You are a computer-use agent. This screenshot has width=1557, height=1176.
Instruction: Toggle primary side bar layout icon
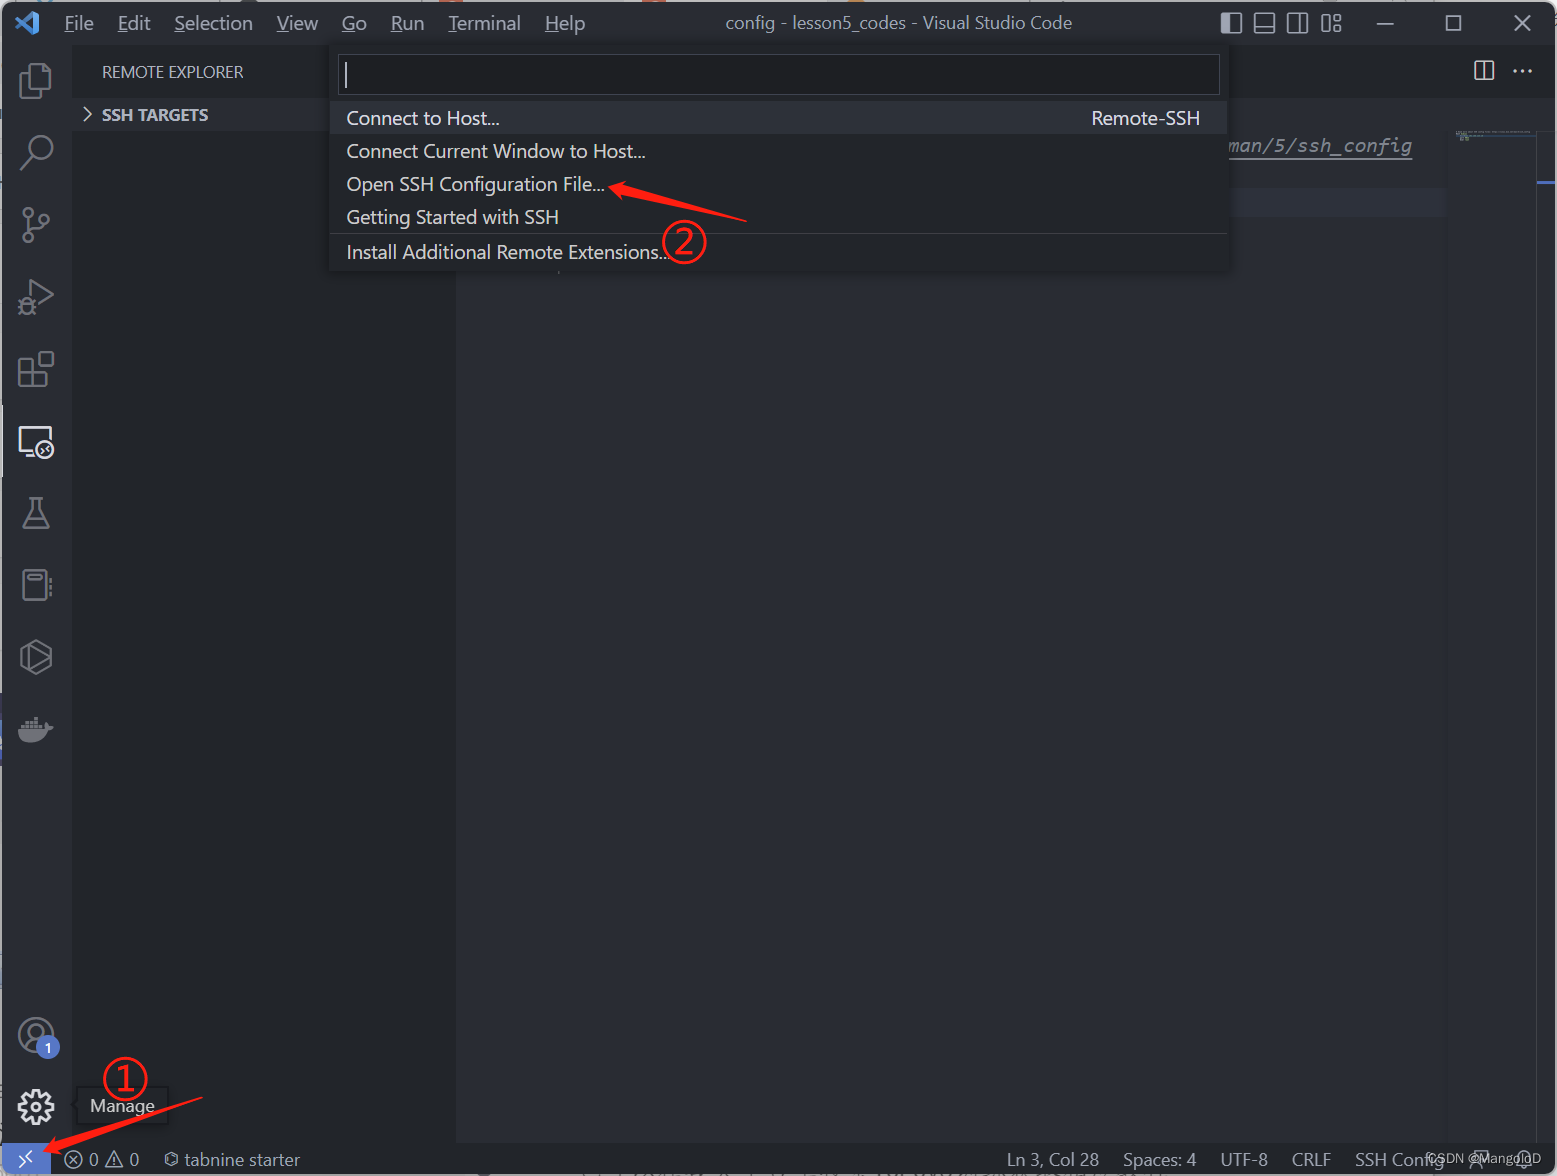1231,23
